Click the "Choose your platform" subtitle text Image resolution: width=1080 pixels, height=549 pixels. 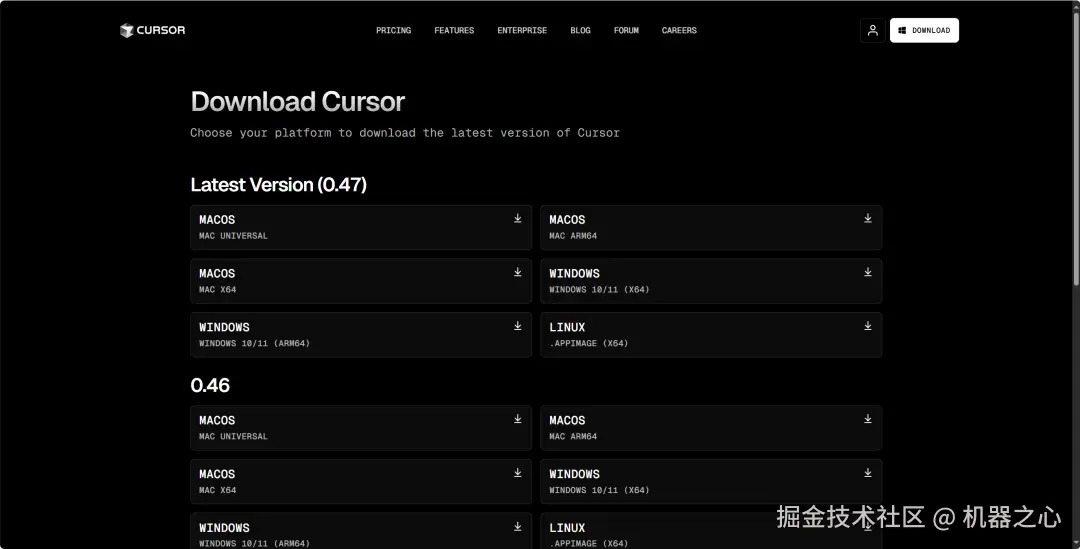click(405, 133)
